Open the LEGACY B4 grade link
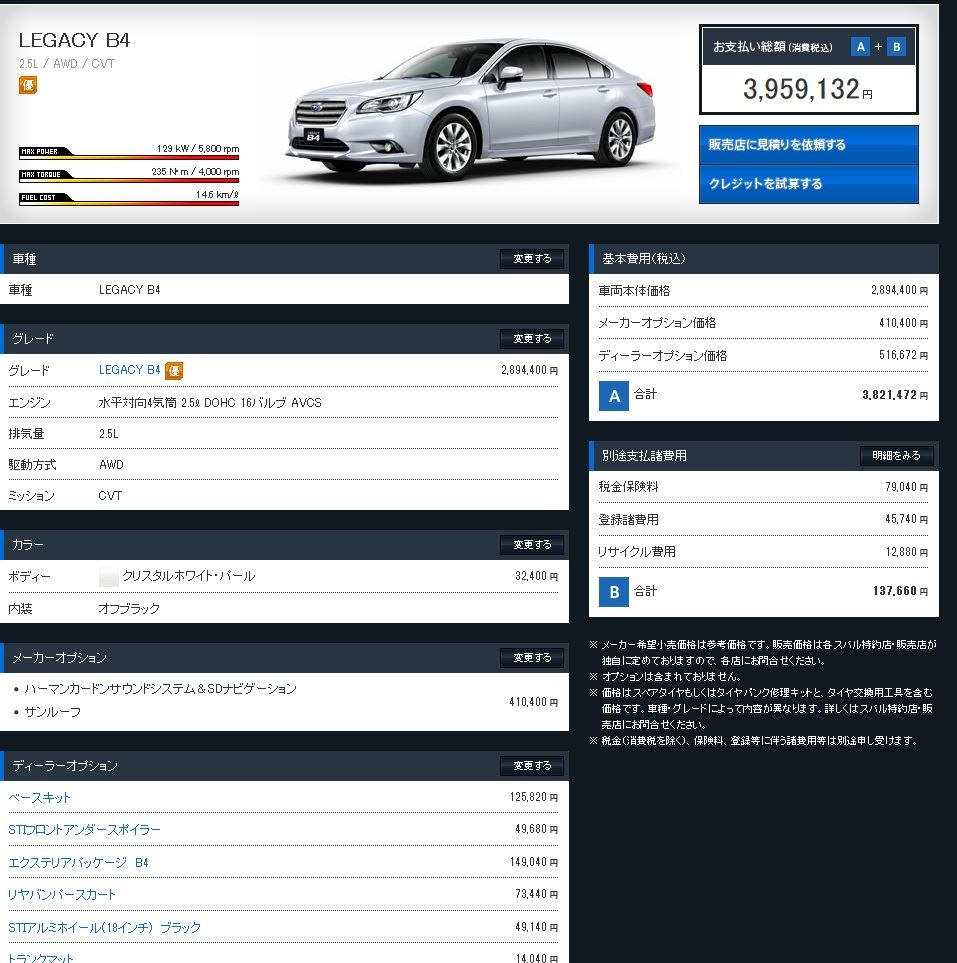This screenshot has width=957, height=963. pos(129,370)
